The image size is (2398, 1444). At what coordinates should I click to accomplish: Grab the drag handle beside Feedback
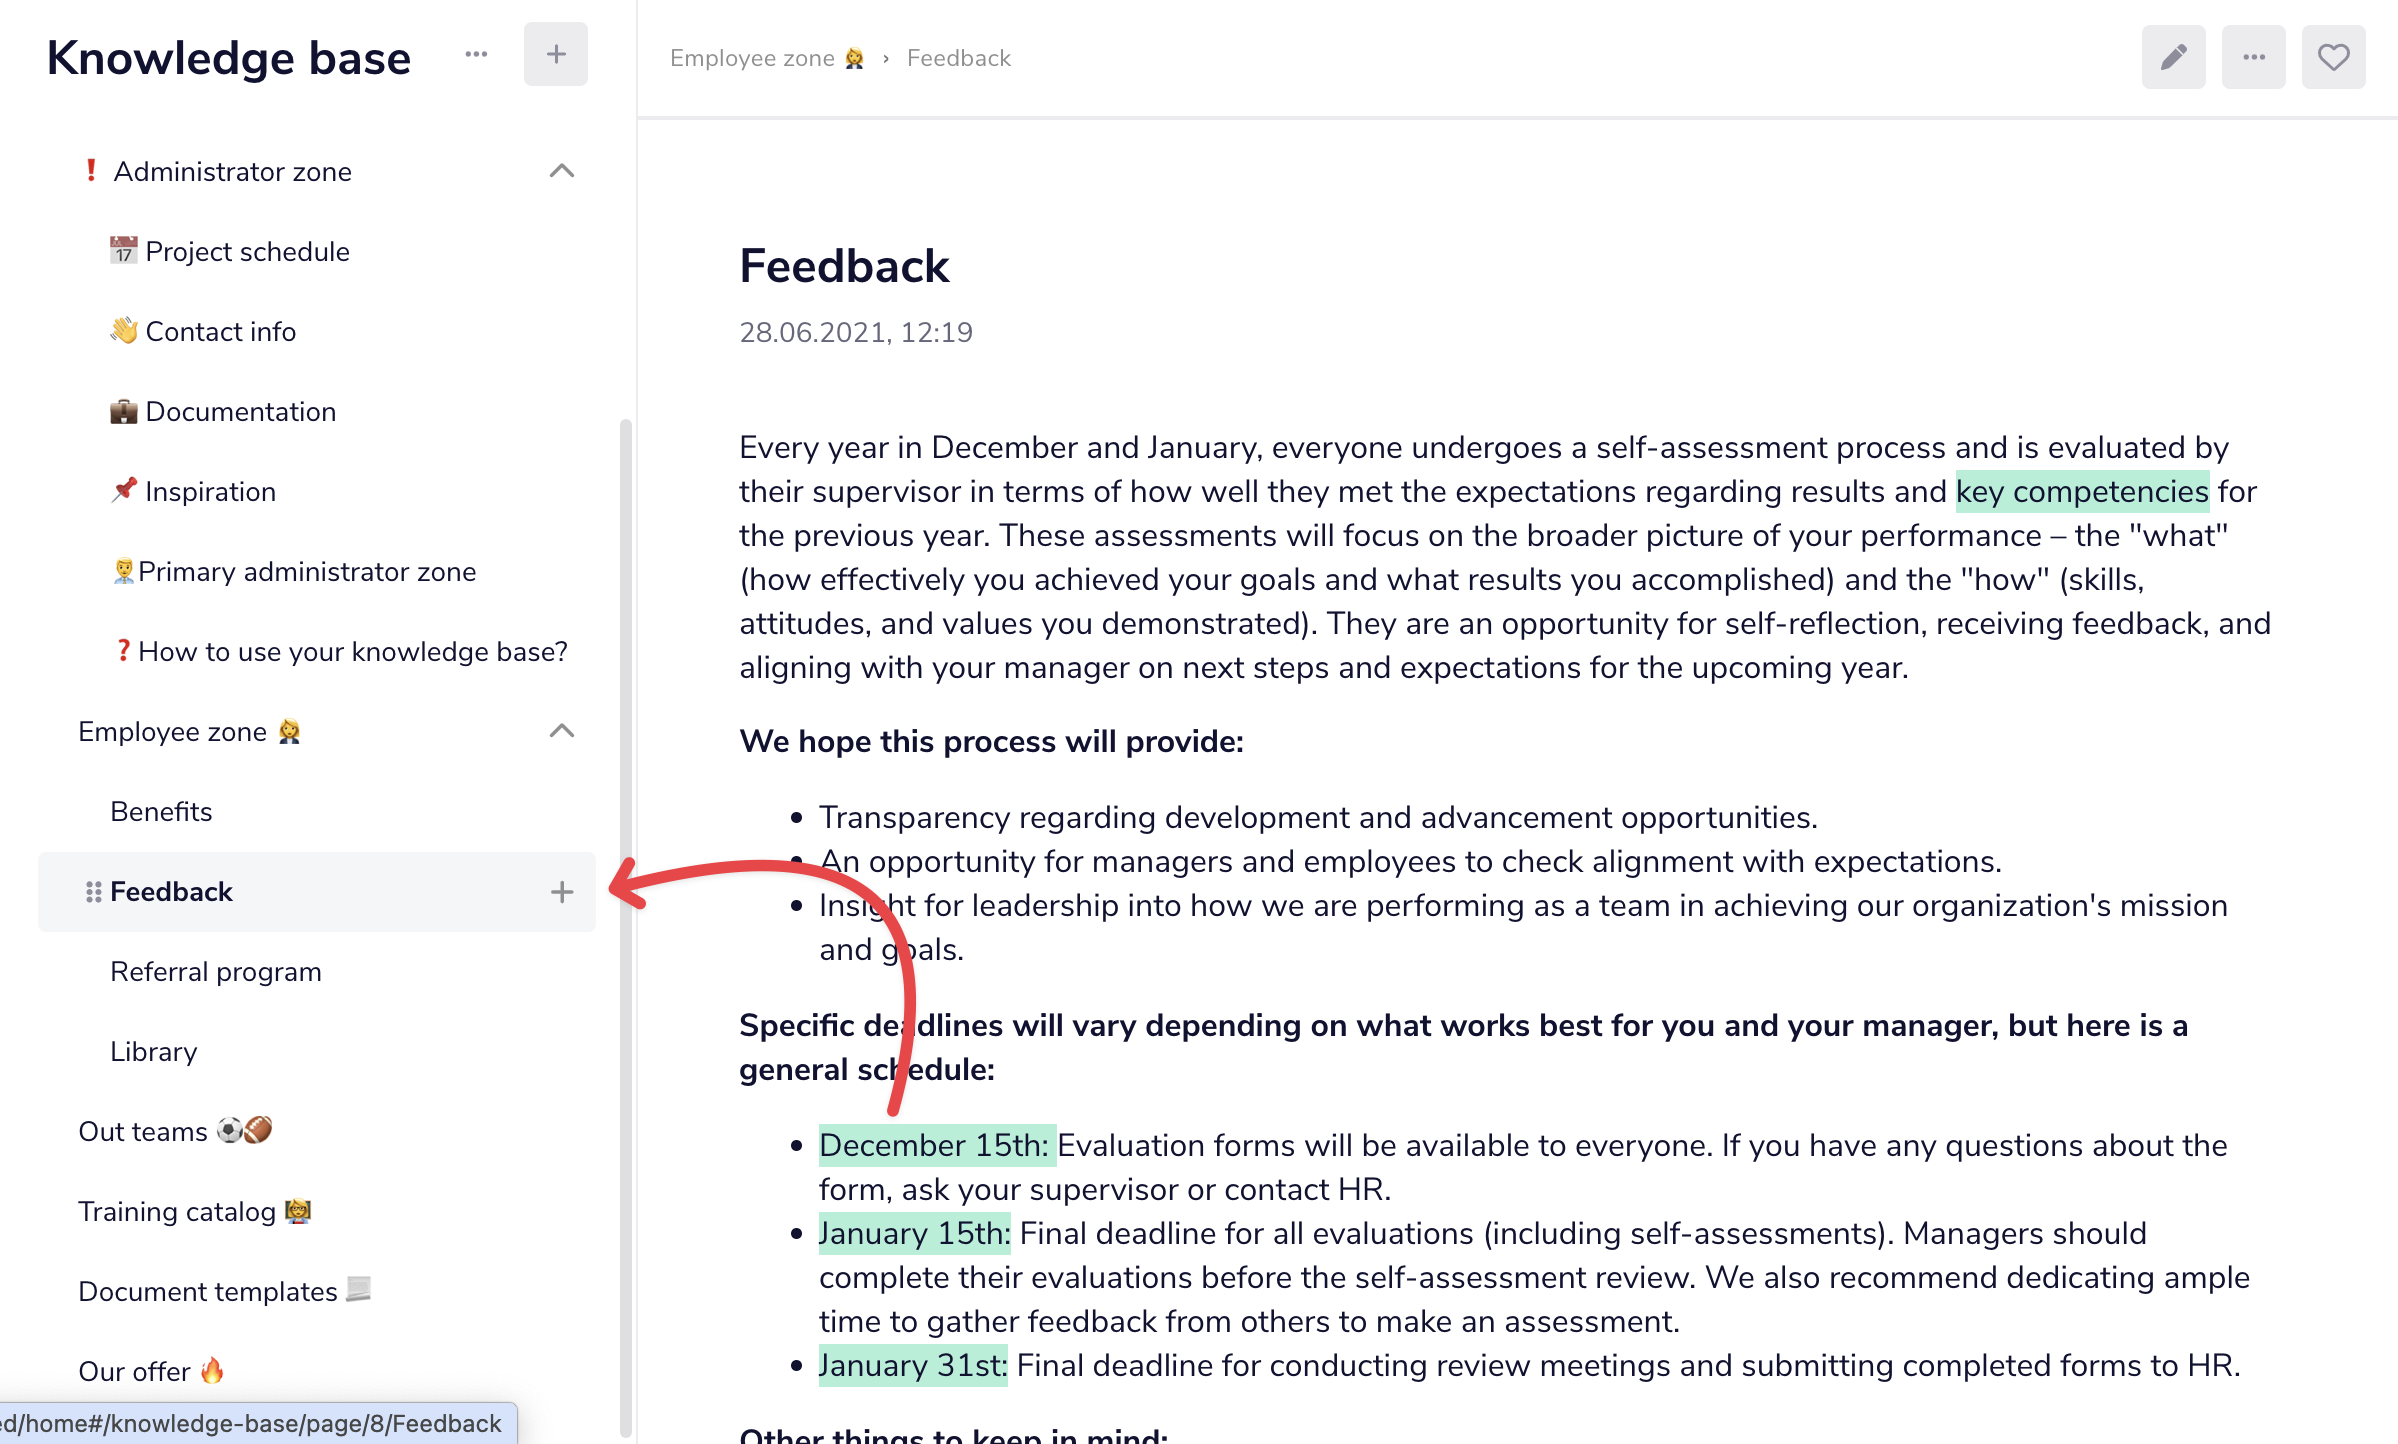tap(93, 892)
